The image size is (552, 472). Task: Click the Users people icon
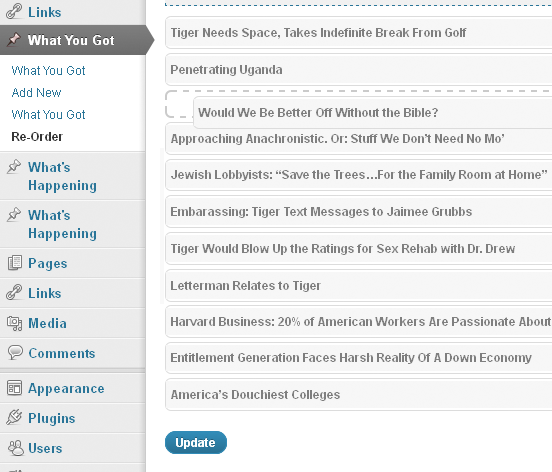coord(15,448)
